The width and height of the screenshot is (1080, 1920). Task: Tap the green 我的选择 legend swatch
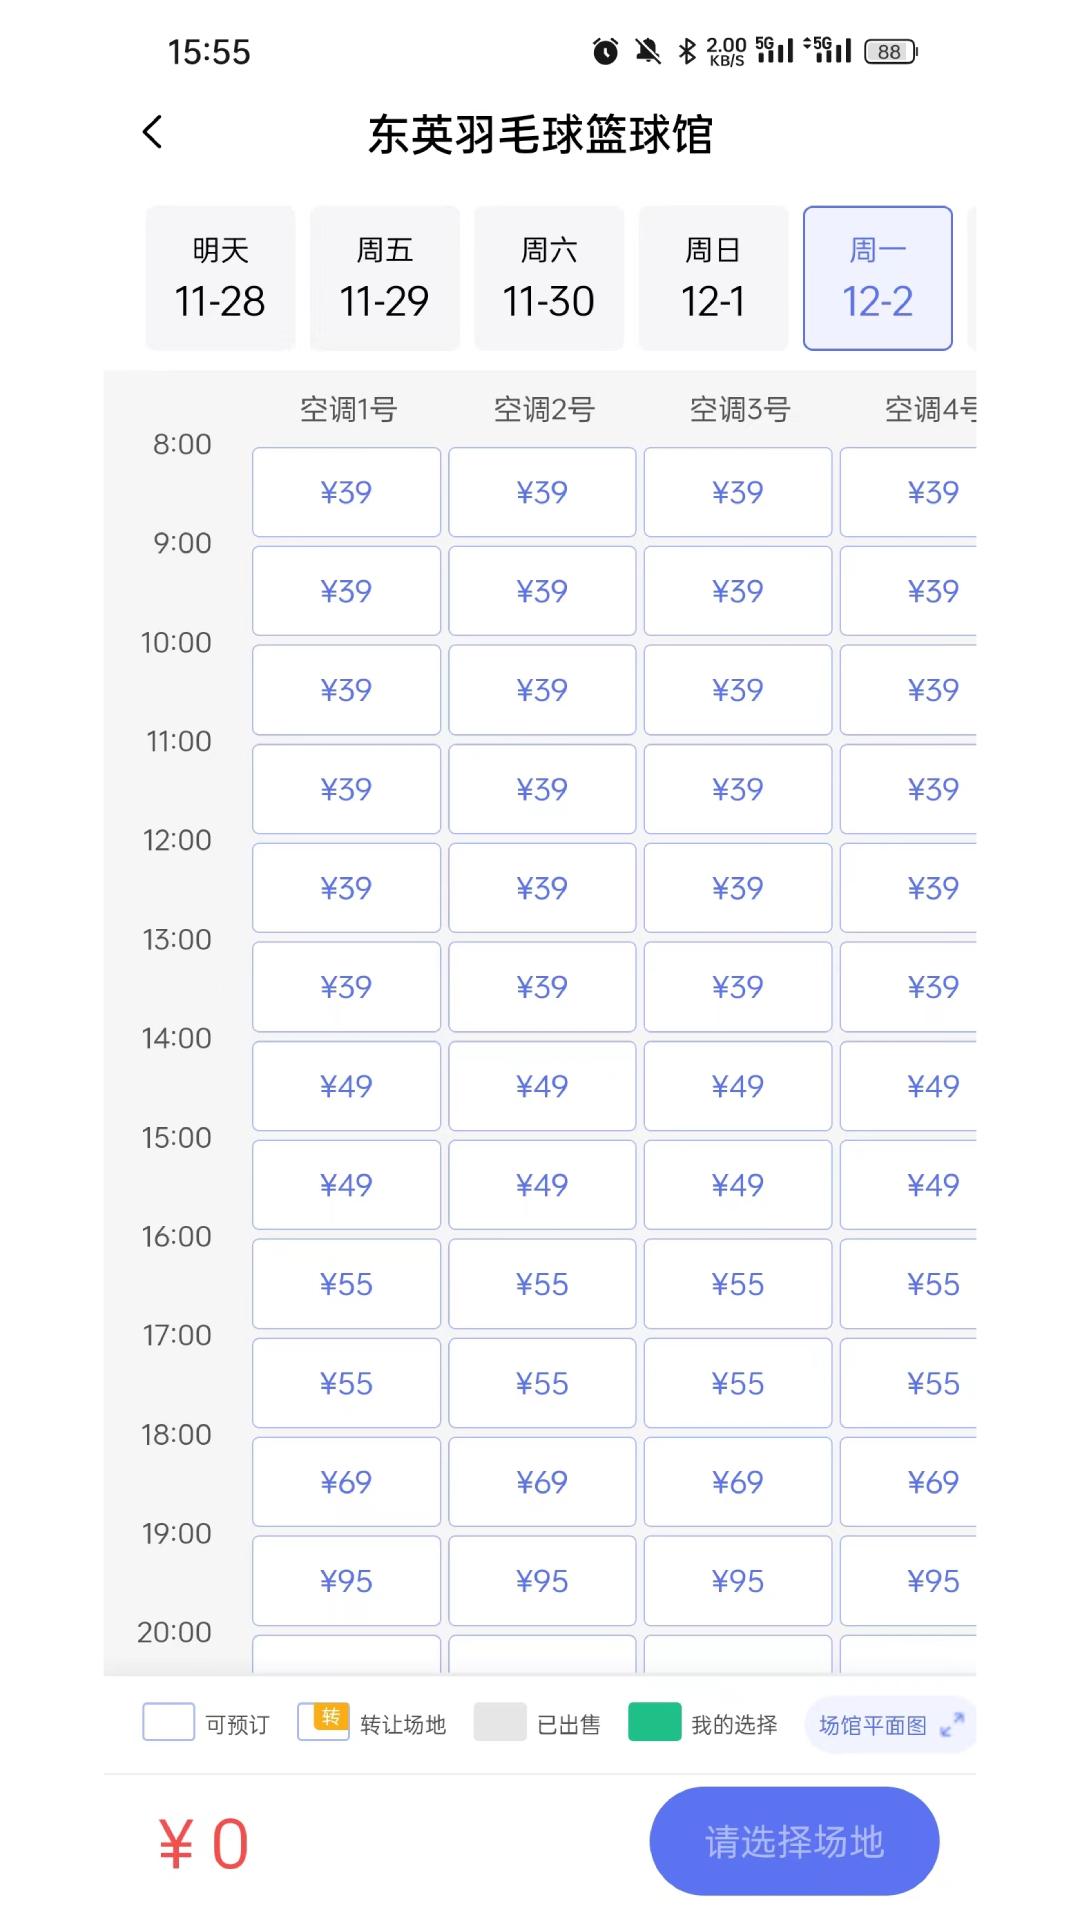click(x=655, y=1722)
